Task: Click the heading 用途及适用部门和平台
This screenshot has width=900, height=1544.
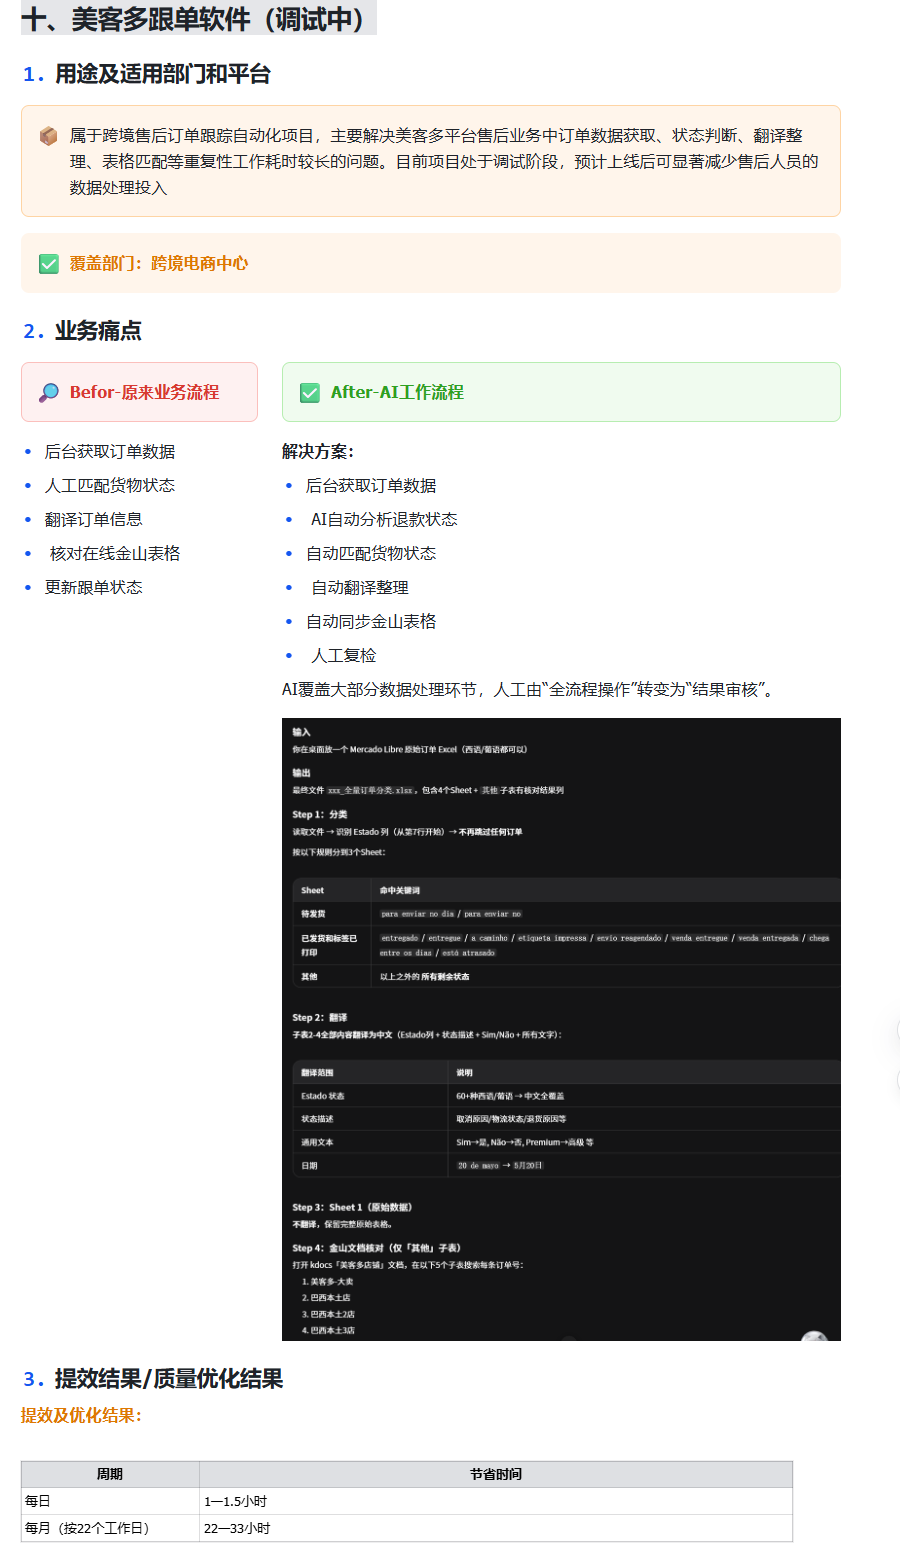Action: click(163, 74)
